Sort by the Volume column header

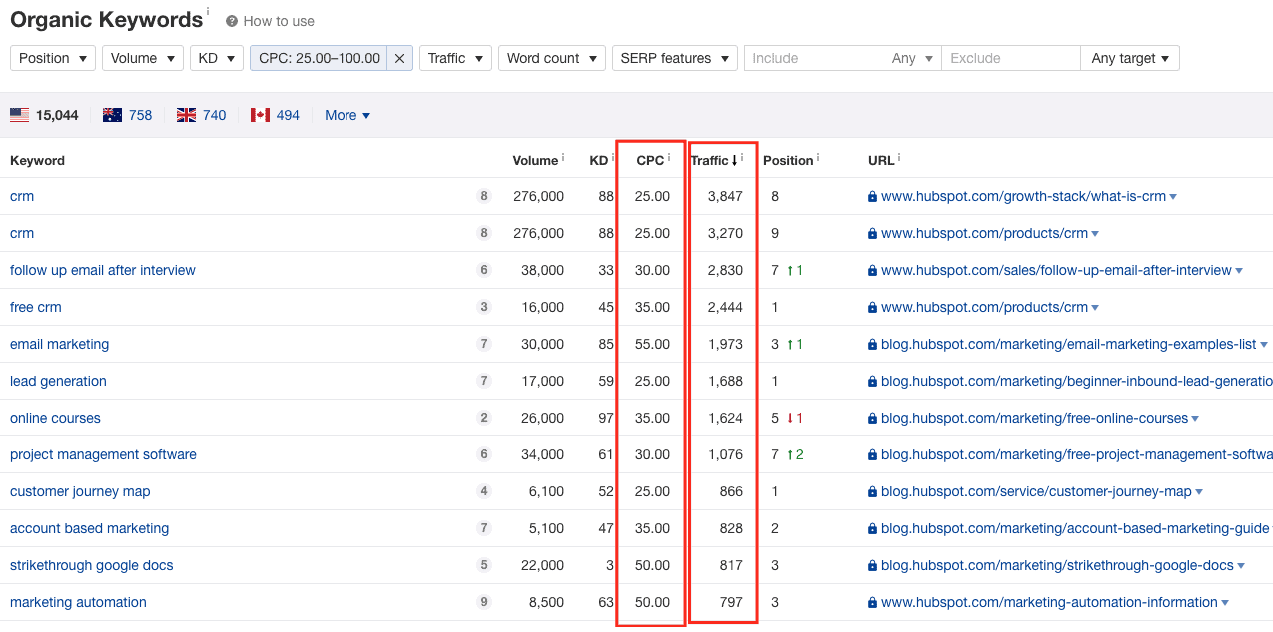point(535,160)
